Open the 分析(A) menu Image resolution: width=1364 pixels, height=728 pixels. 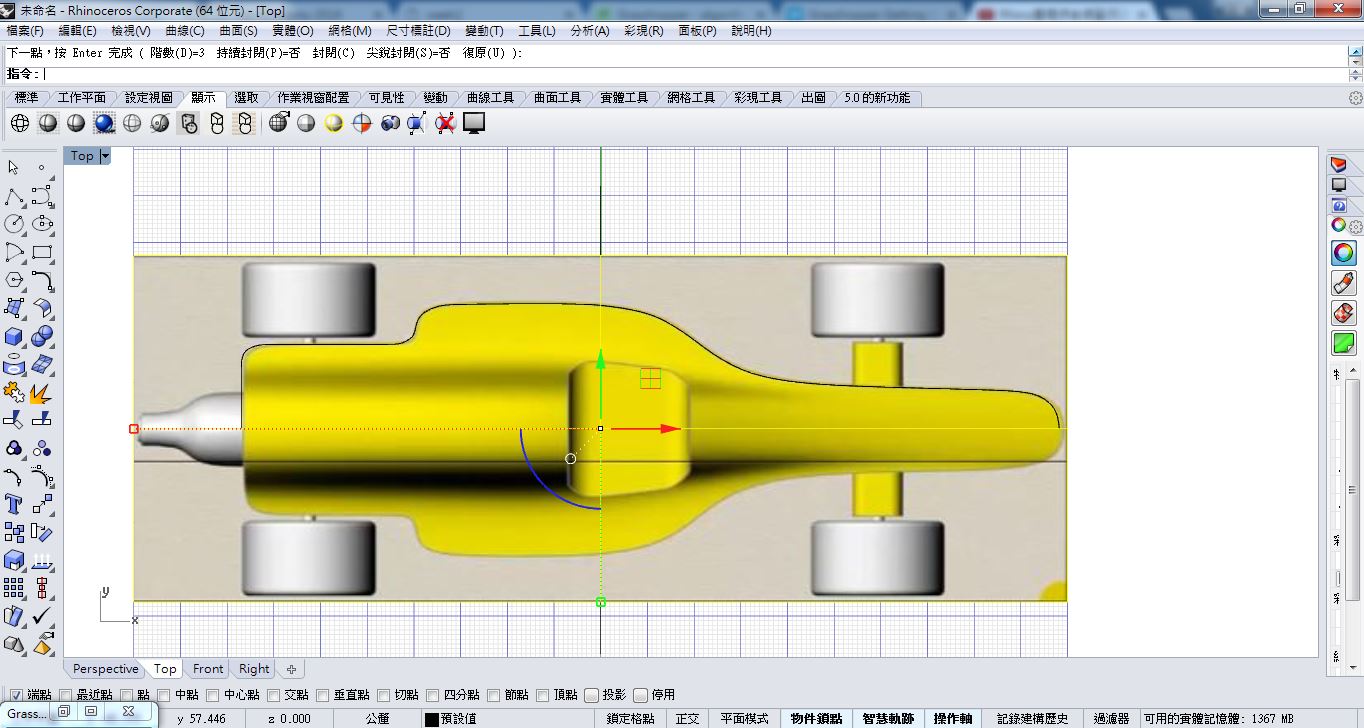click(x=590, y=31)
